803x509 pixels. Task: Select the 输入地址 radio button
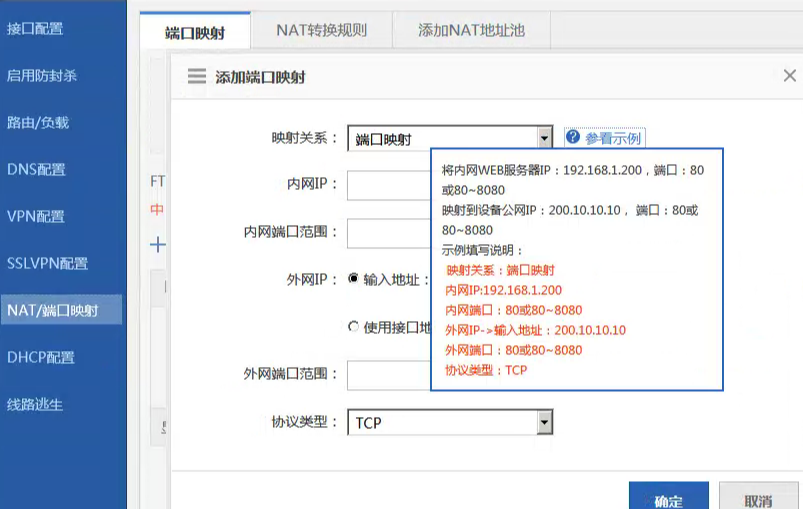(x=353, y=280)
